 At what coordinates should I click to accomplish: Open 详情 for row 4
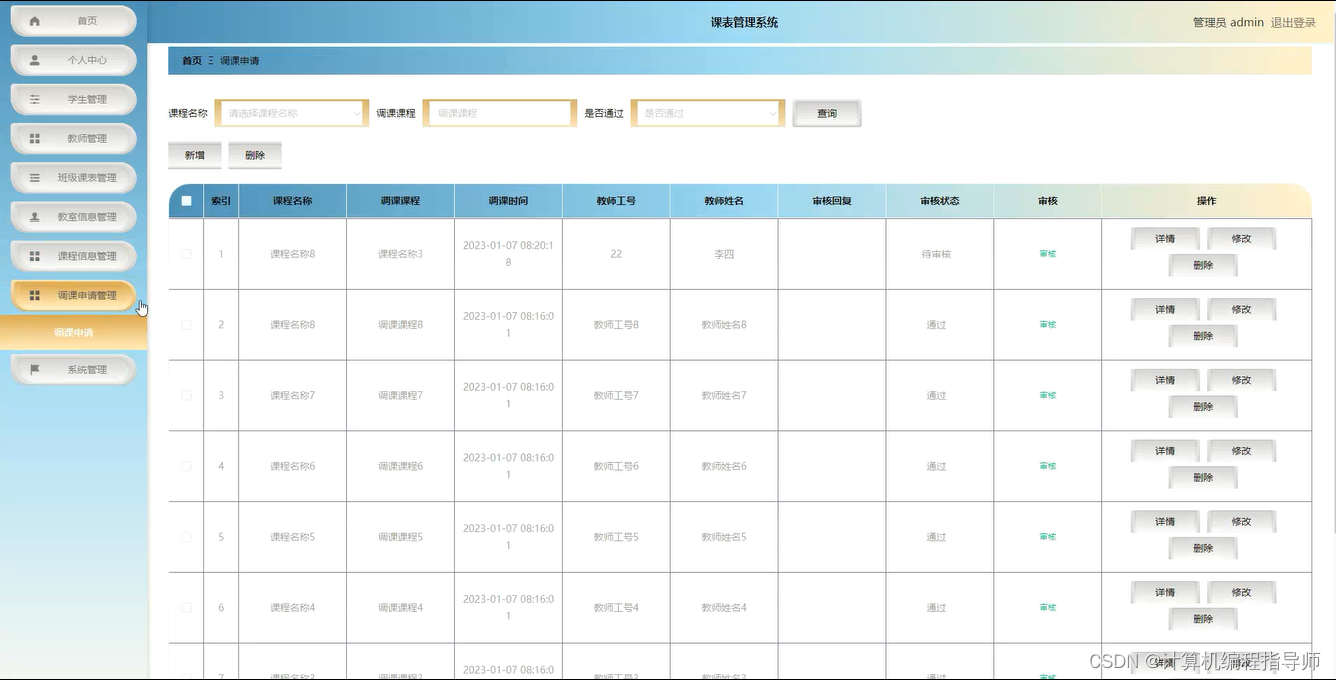1165,451
